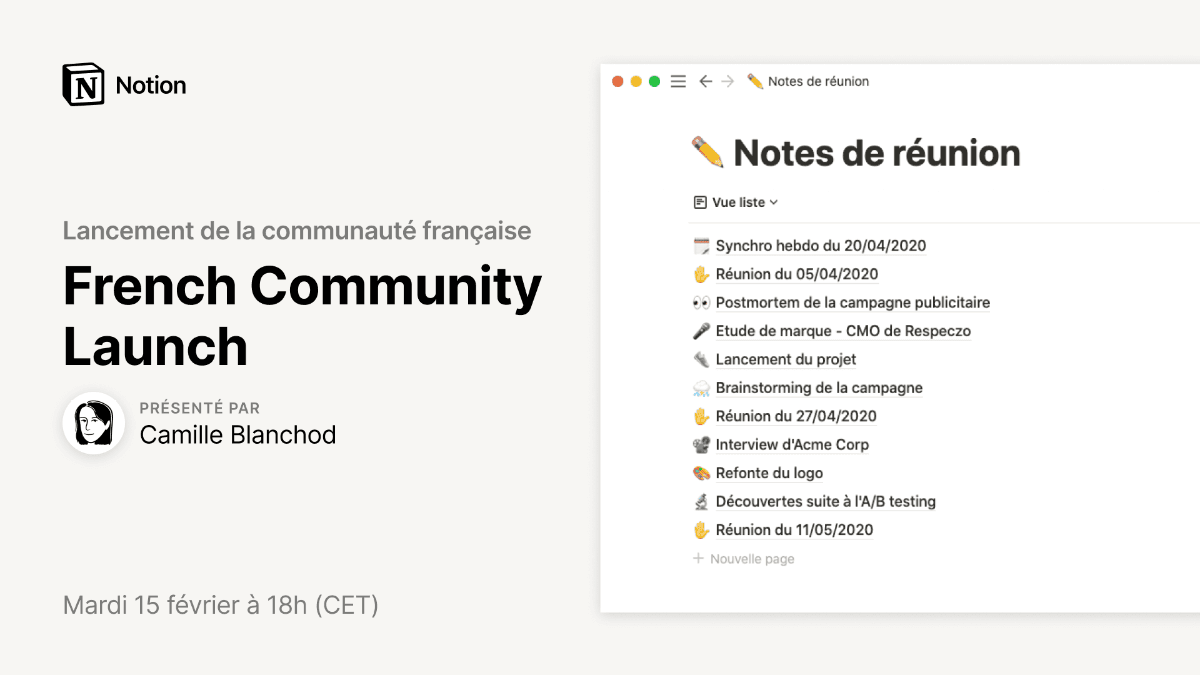Click the plus icon of Nouvelle page

coord(699,559)
